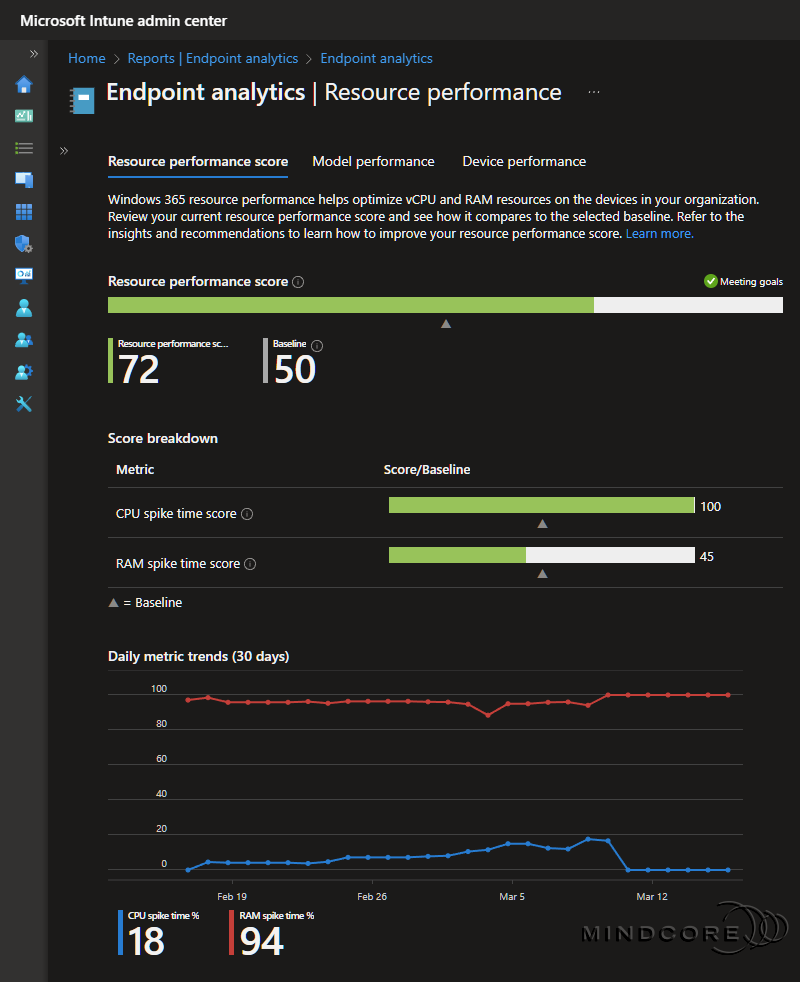The width and height of the screenshot is (800, 982).
Task: Open the Device performance tab
Action: [x=524, y=161]
